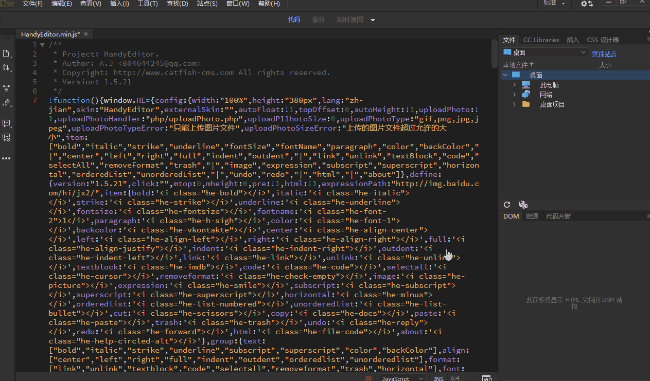Open the 插入(I) menu

[119, 3]
